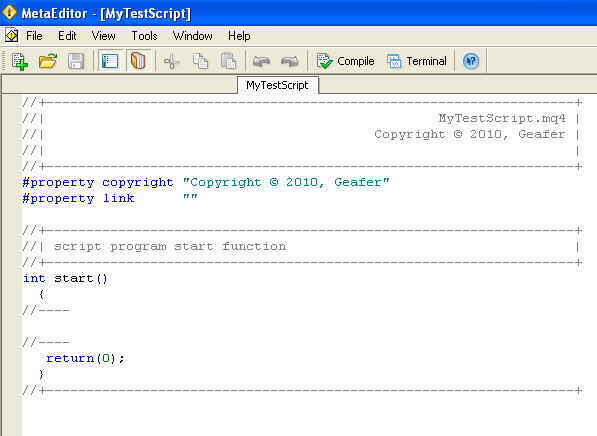This screenshot has height=436, width=597.
Task: Expand the View menu
Action: pyautogui.click(x=104, y=36)
